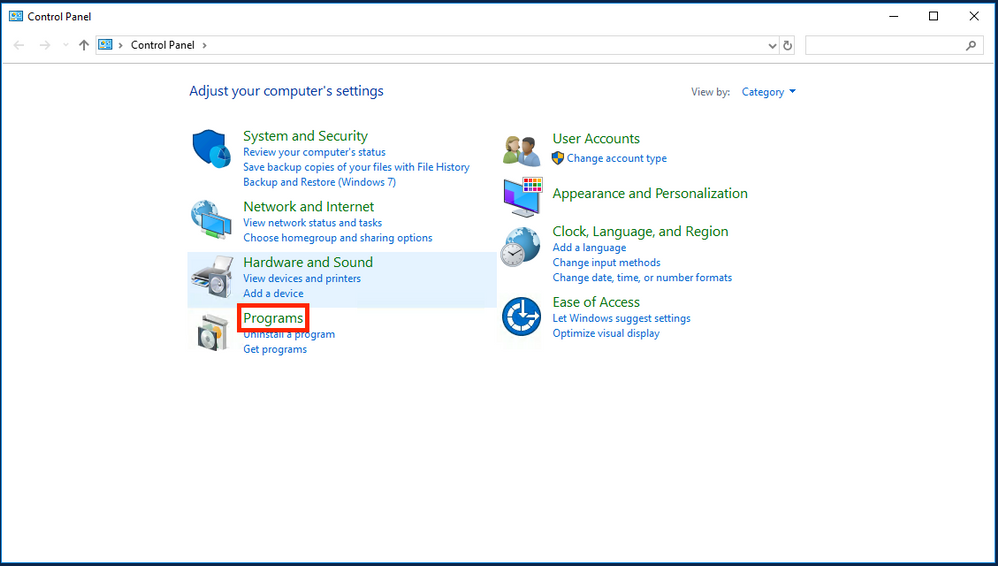Open the Network and Internet globe icon

[211, 220]
